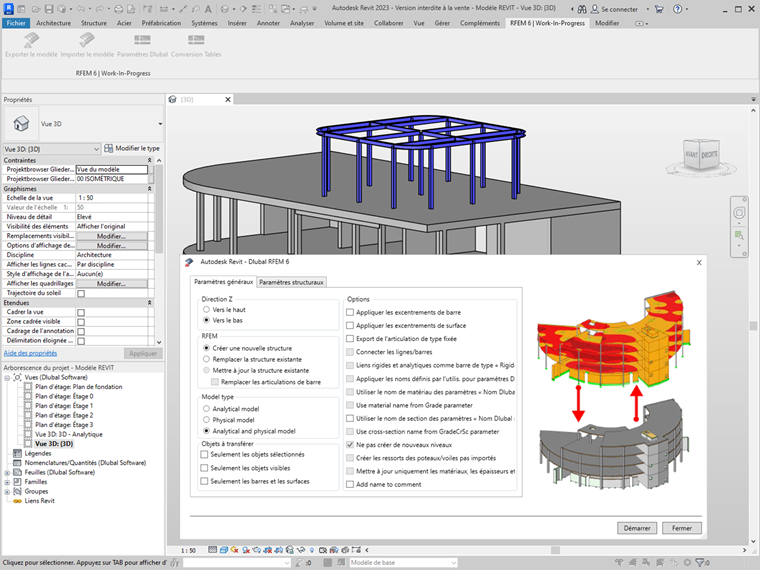Click the binoculars search icon in title bar
Viewport: 760px width, 570px height.
582,9
